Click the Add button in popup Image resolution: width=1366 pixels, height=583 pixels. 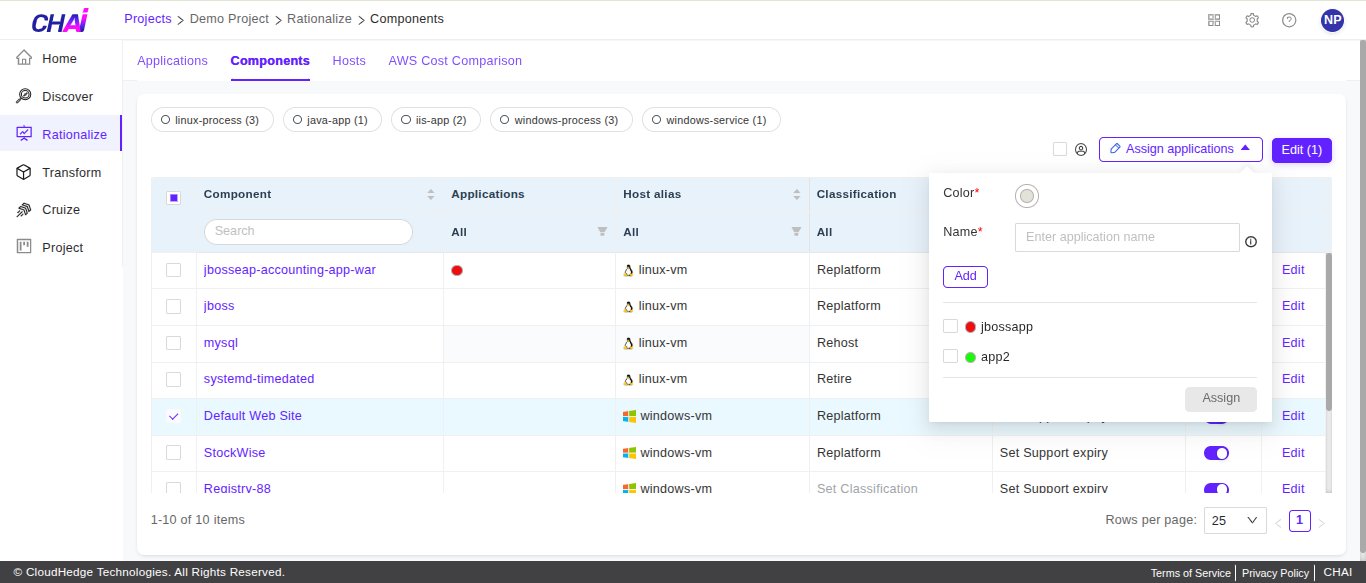pos(965,276)
